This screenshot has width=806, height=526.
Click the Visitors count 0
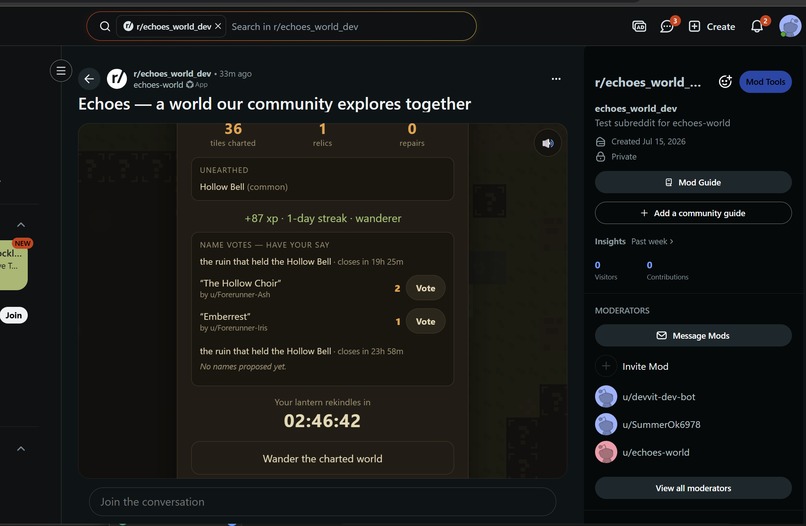597,265
